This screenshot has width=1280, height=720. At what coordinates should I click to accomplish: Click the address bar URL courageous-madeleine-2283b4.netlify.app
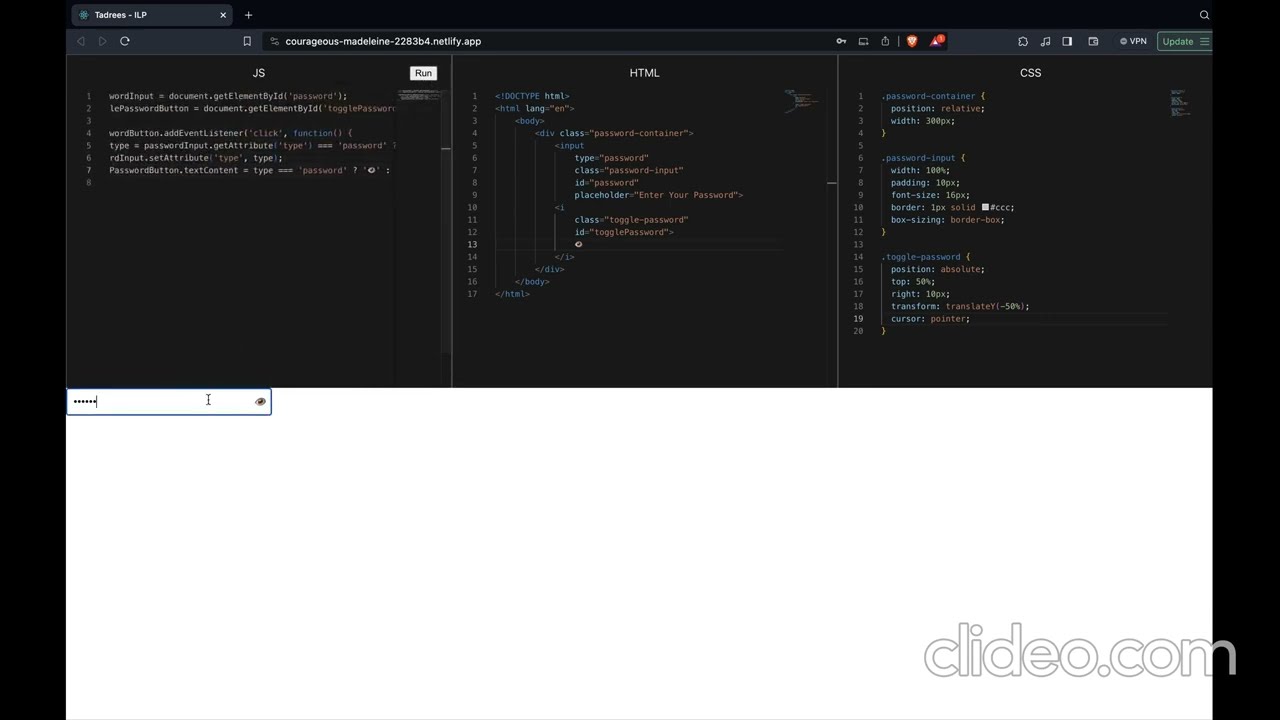coord(383,41)
